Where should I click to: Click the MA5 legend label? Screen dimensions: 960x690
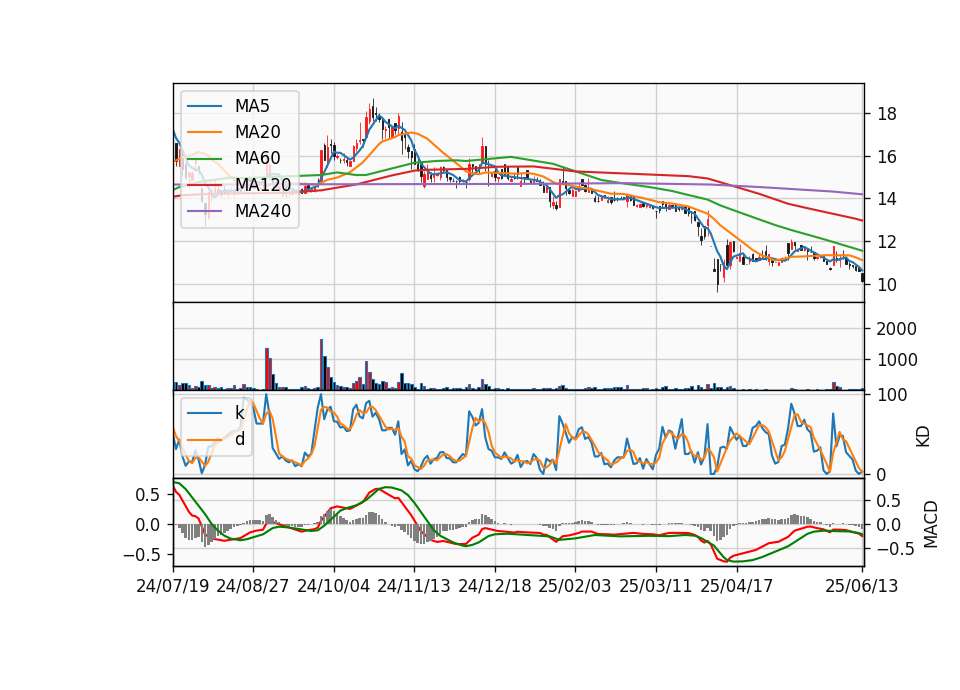pyautogui.click(x=252, y=106)
